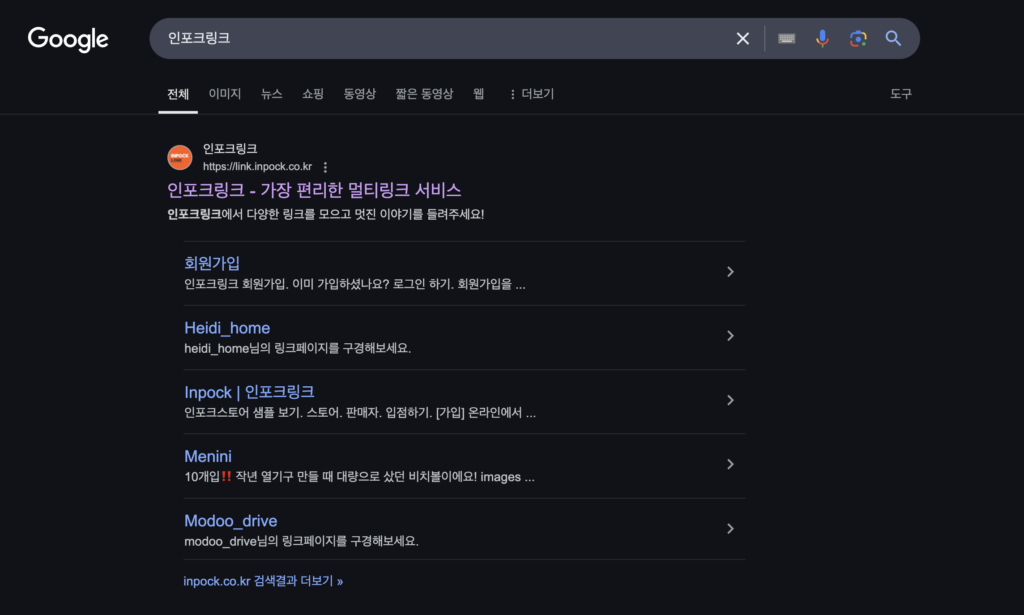Screen dimensions: 1024x615
Task: Open the on-screen keyboard icon
Action: click(x=786, y=39)
